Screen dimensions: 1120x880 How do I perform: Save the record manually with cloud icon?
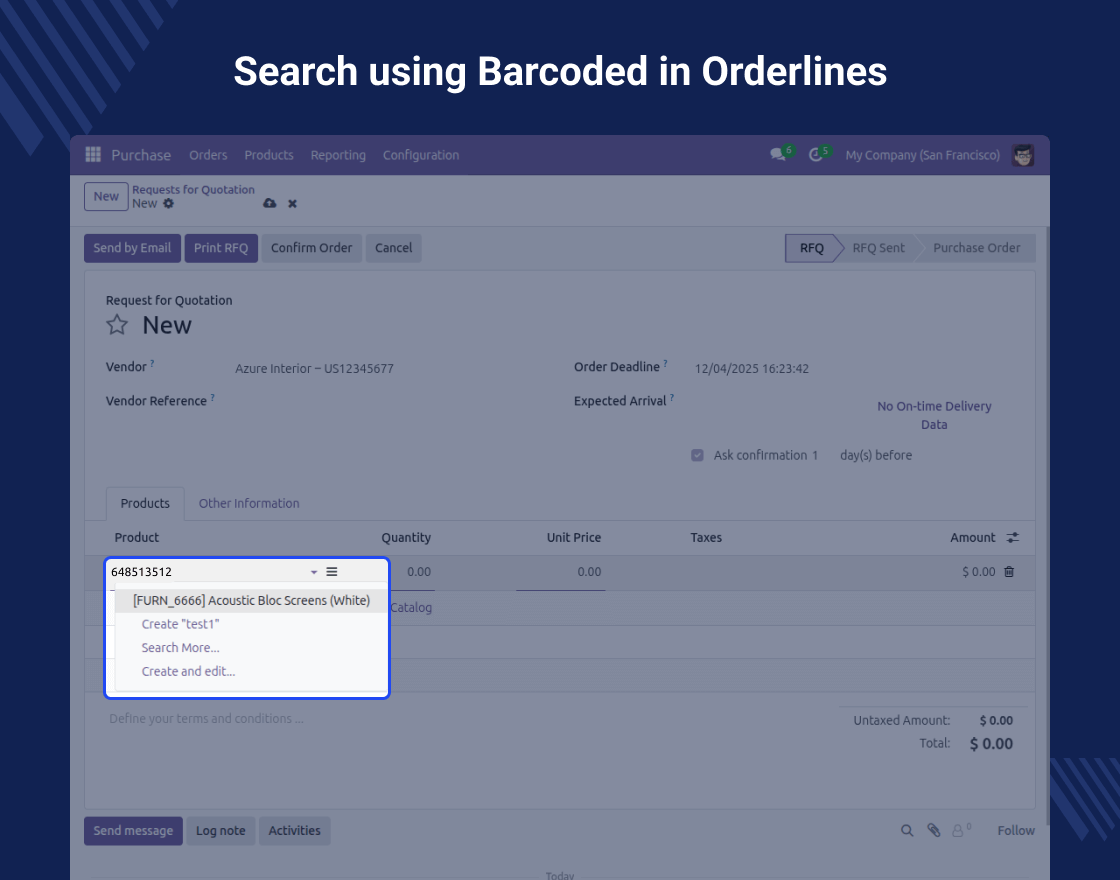pos(269,204)
